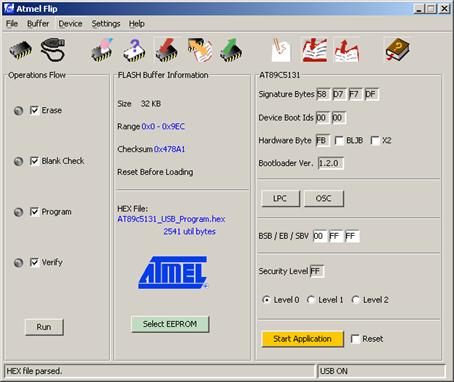Click the Save Buffer As HEX icon
Image resolution: width=454 pixels, height=382 pixels.
(347, 50)
